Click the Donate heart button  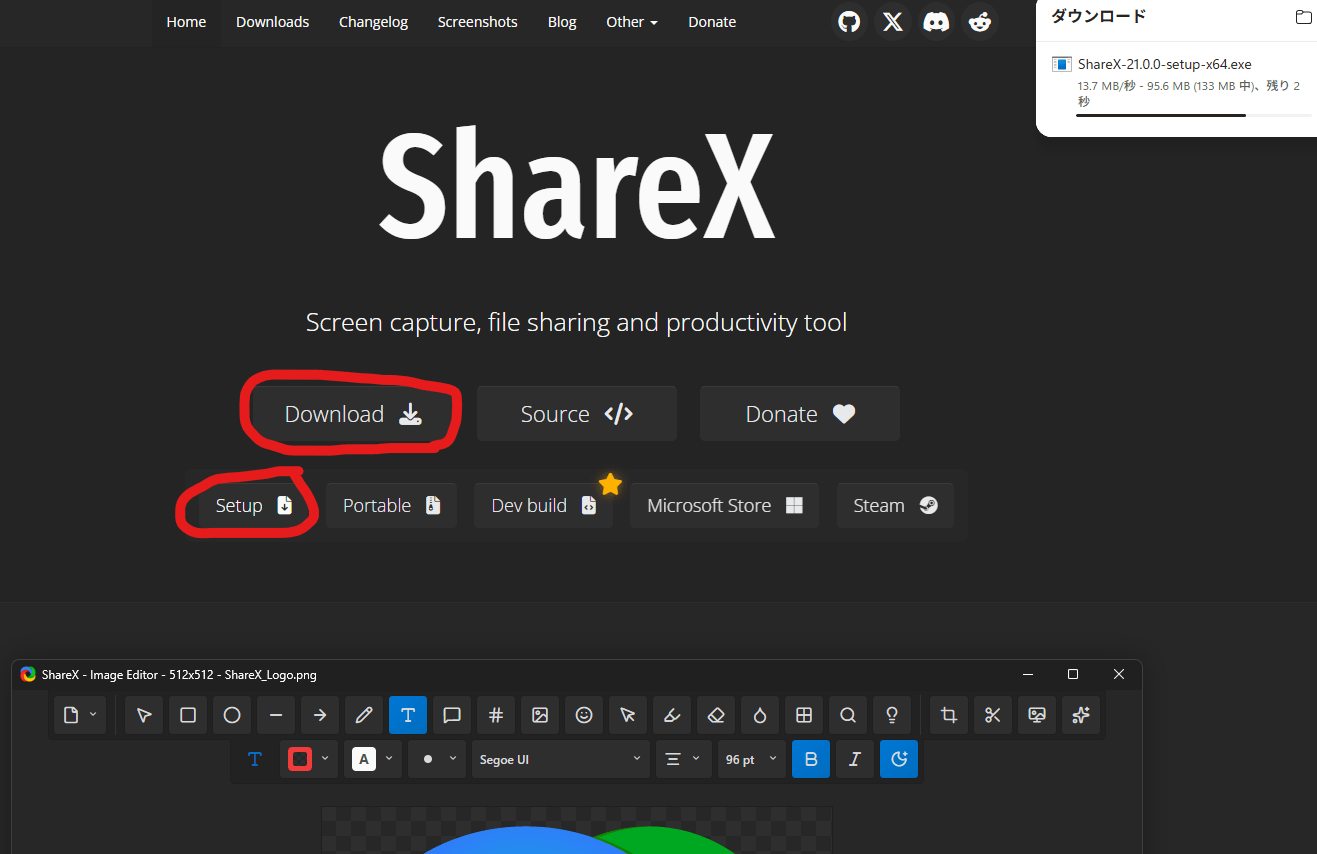point(800,414)
